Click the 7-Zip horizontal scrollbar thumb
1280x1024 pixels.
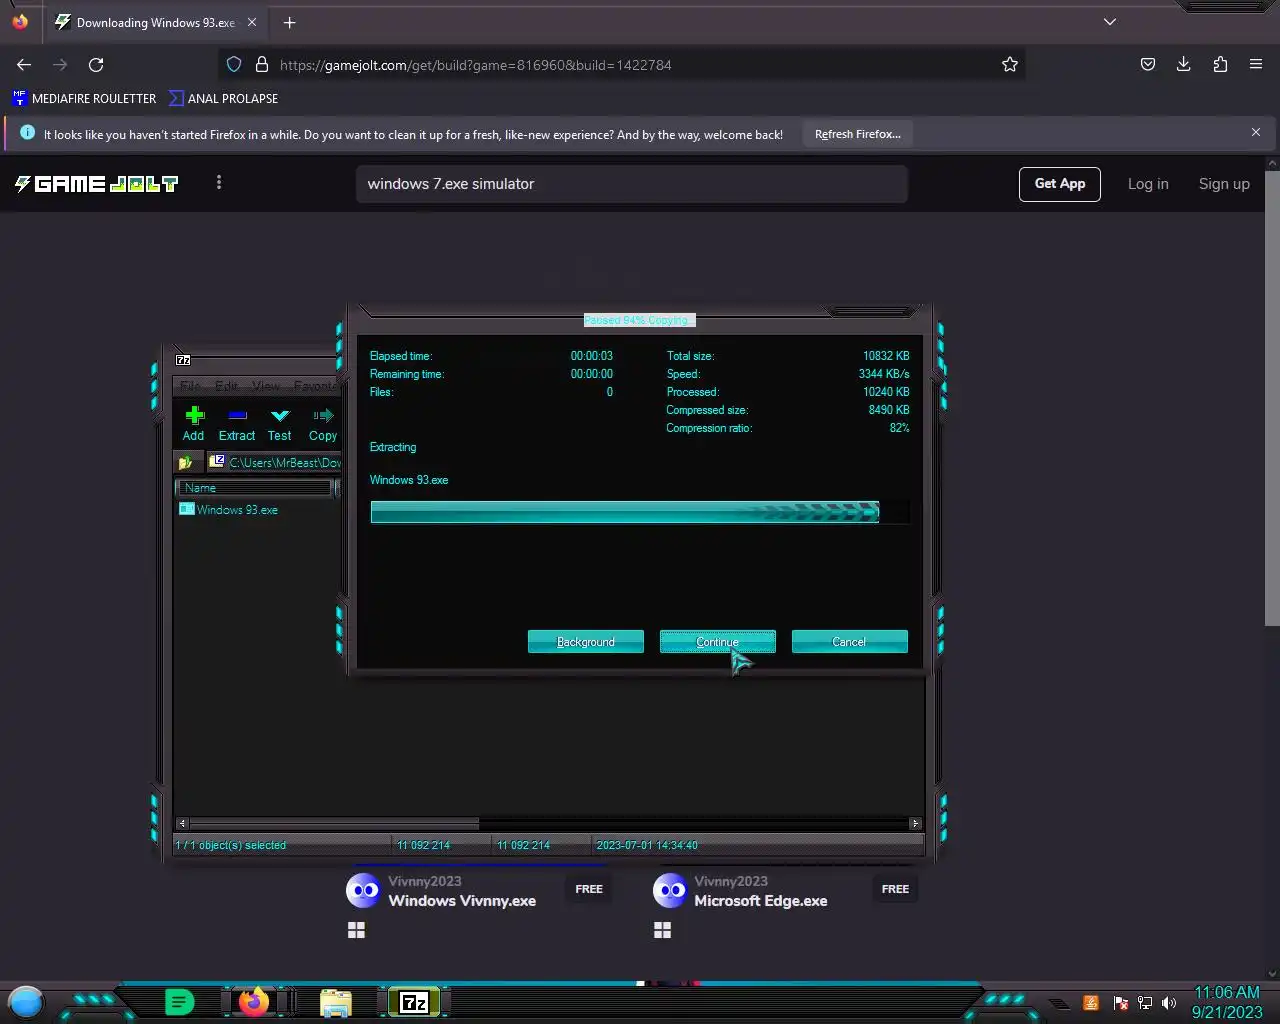(x=334, y=824)
